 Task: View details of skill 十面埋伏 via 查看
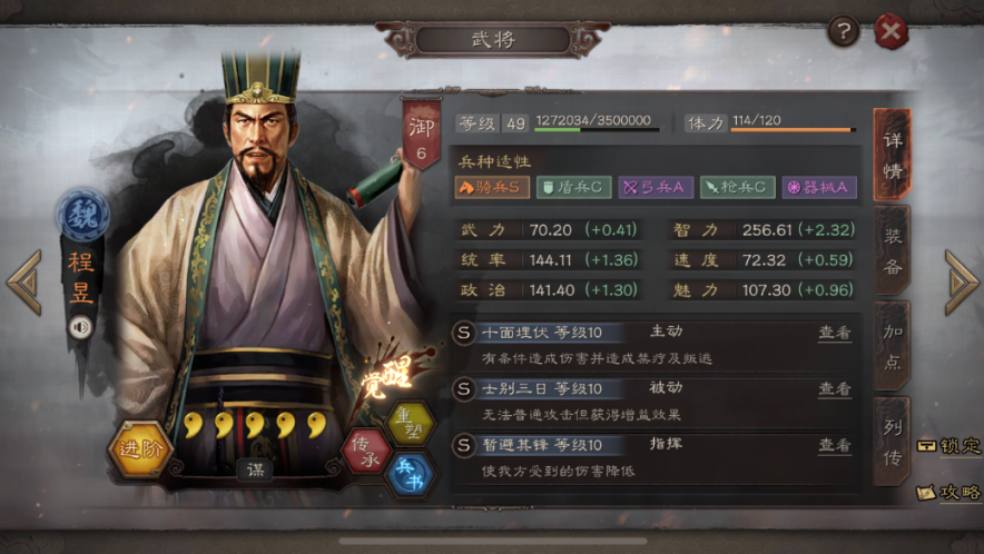coord(835,333)
